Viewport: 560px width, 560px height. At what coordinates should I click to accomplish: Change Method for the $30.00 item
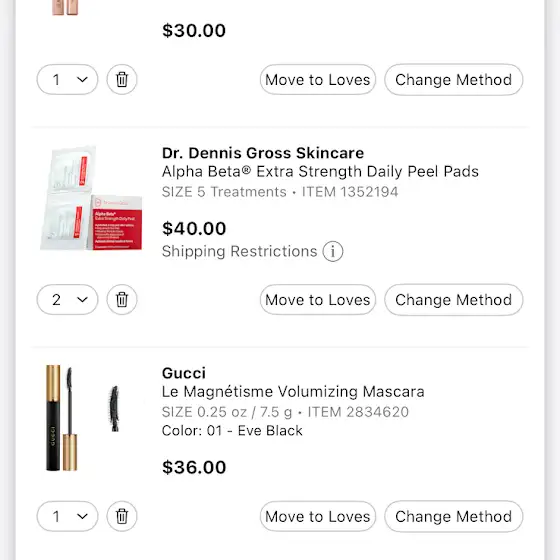tap(454, 79)
